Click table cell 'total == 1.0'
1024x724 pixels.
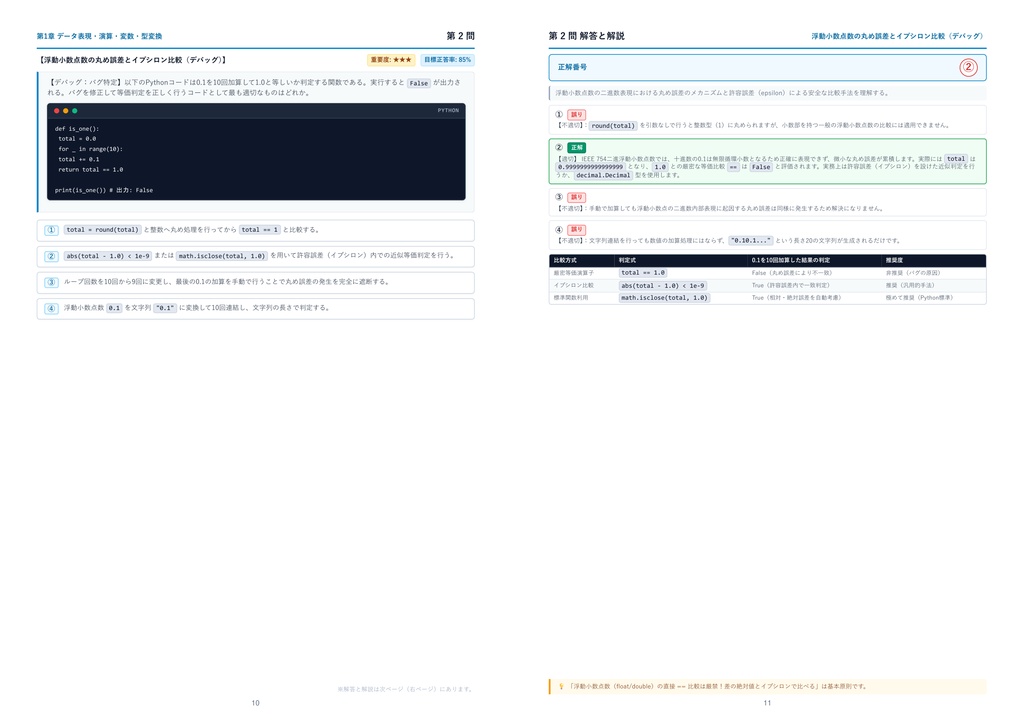coord(643,273)
